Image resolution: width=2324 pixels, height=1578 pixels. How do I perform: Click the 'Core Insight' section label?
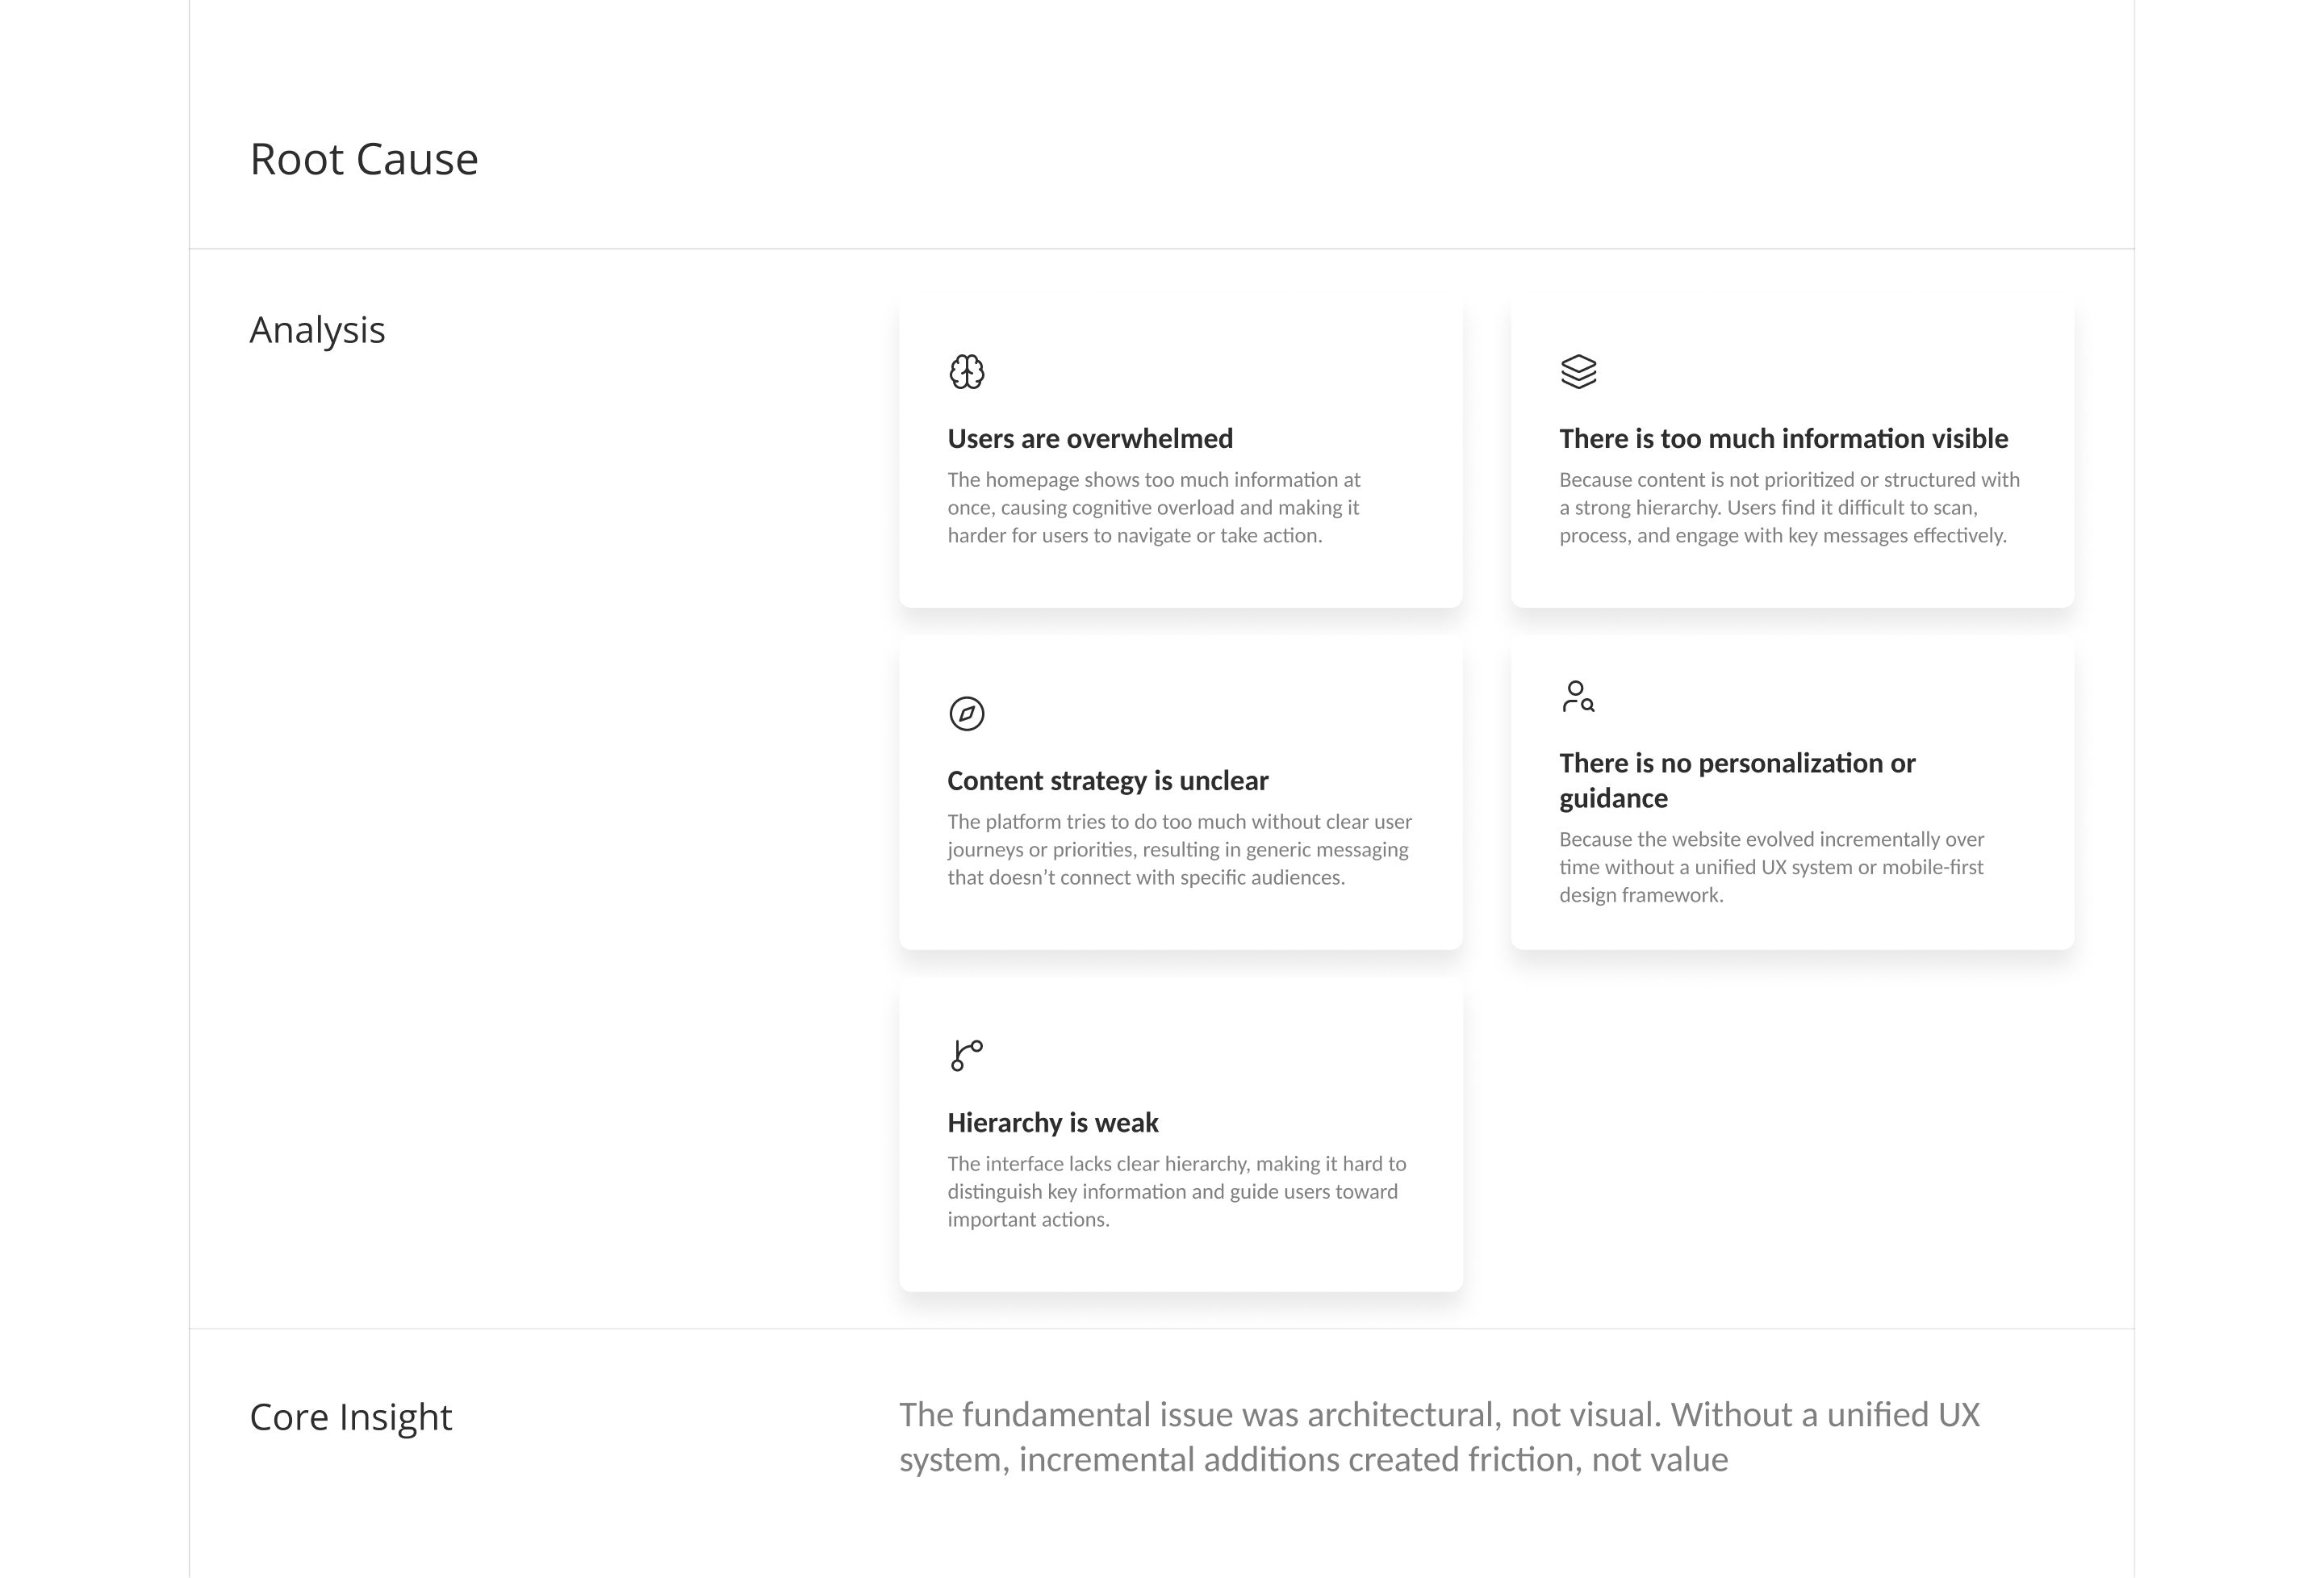pyautogui.click(x=351, y=1417)
